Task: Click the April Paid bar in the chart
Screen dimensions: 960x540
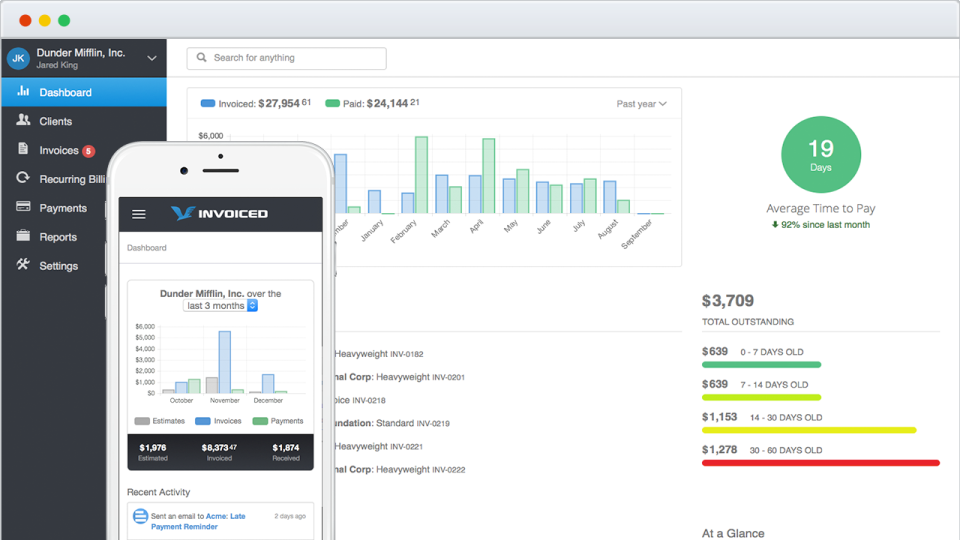Action: pos(489,176)
